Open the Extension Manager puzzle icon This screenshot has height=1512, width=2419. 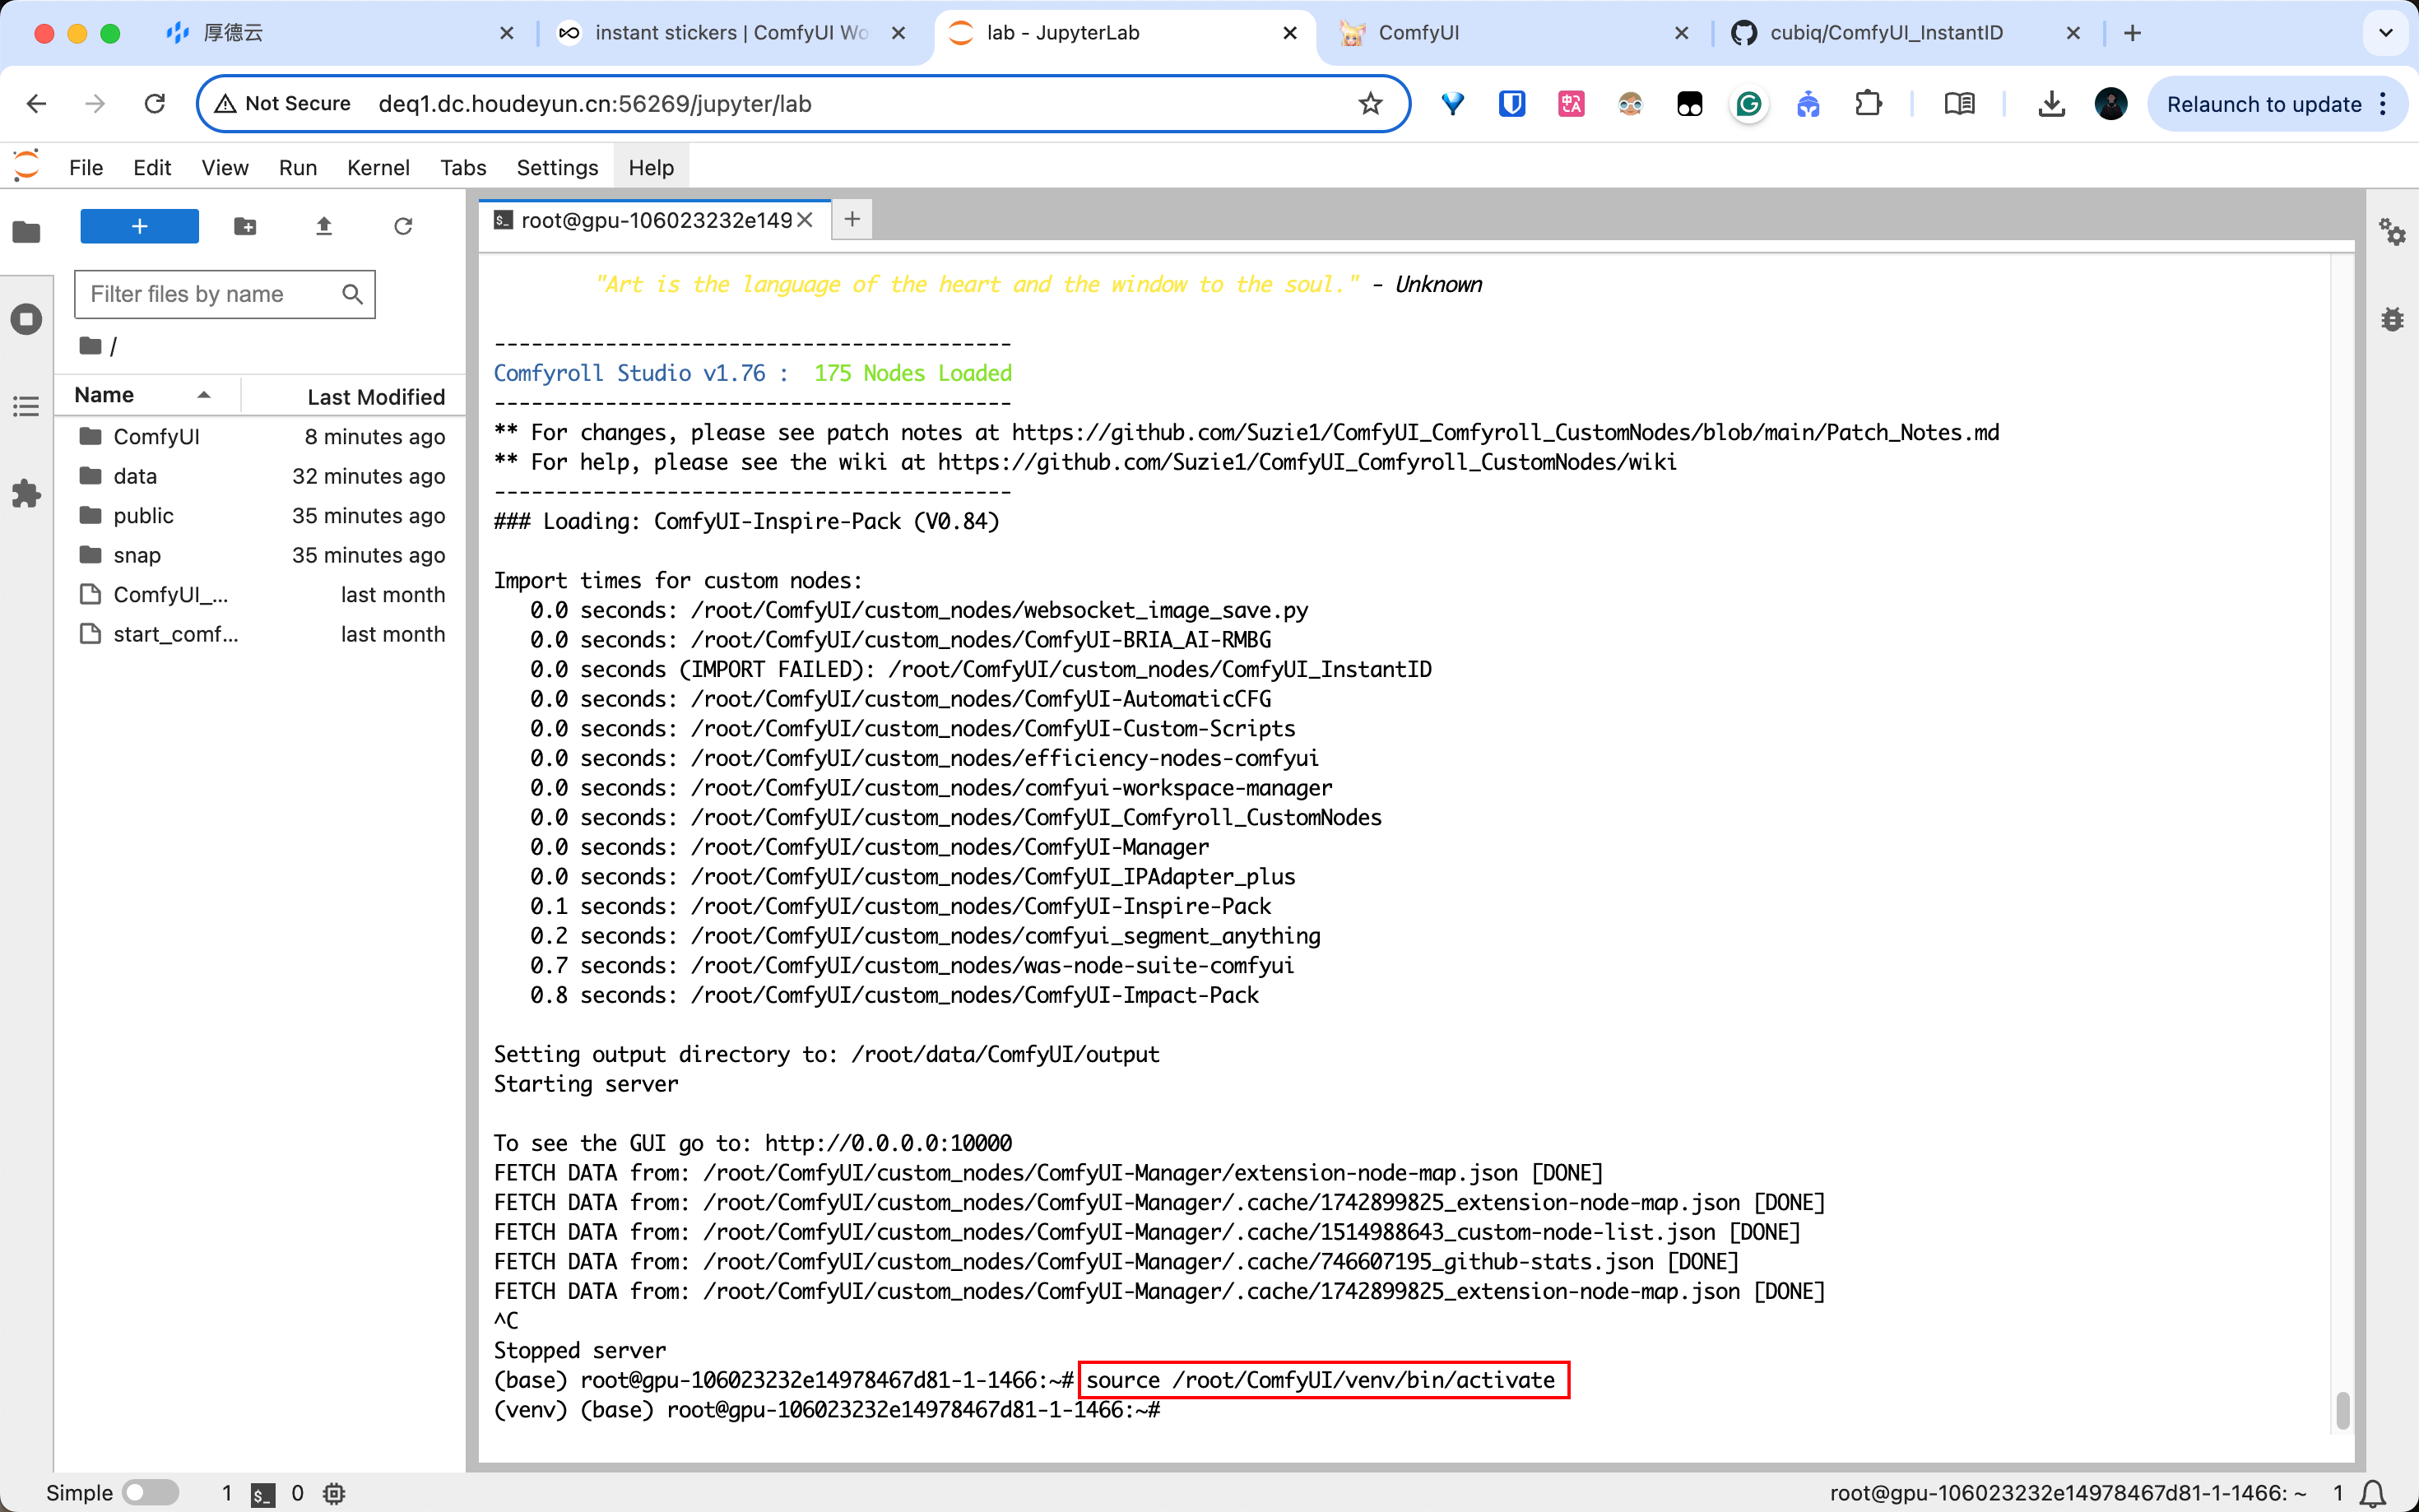tap(27, 493)
